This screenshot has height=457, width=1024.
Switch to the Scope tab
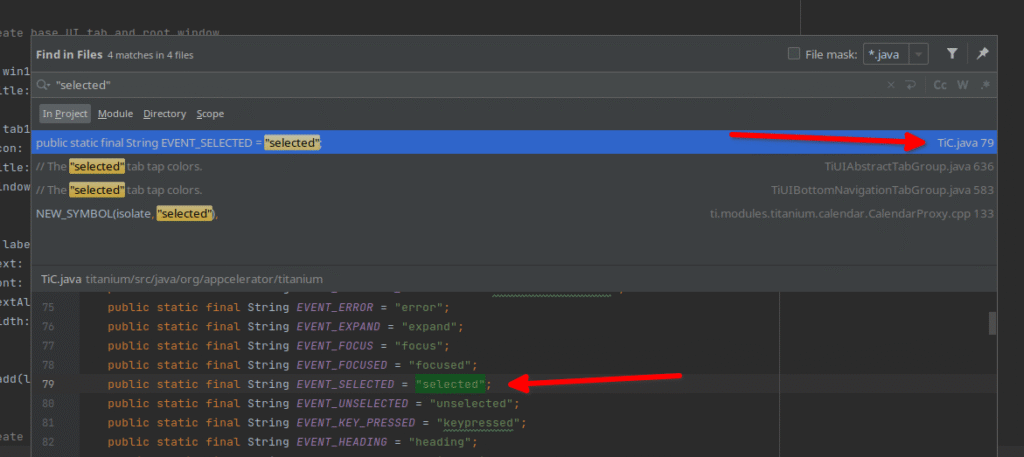tap(210, 114)
